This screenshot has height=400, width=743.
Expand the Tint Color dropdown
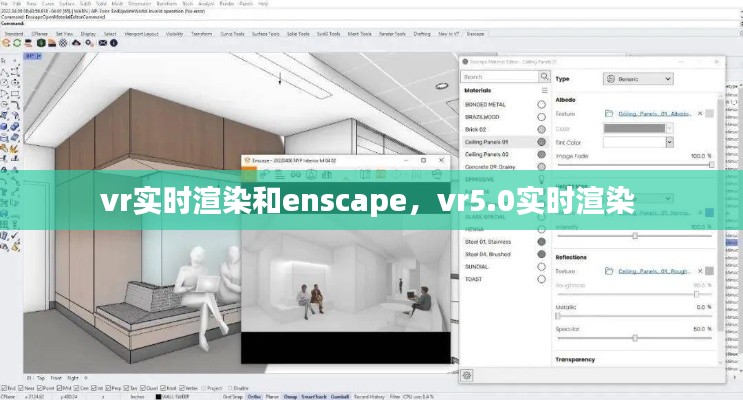coord(669,142)
